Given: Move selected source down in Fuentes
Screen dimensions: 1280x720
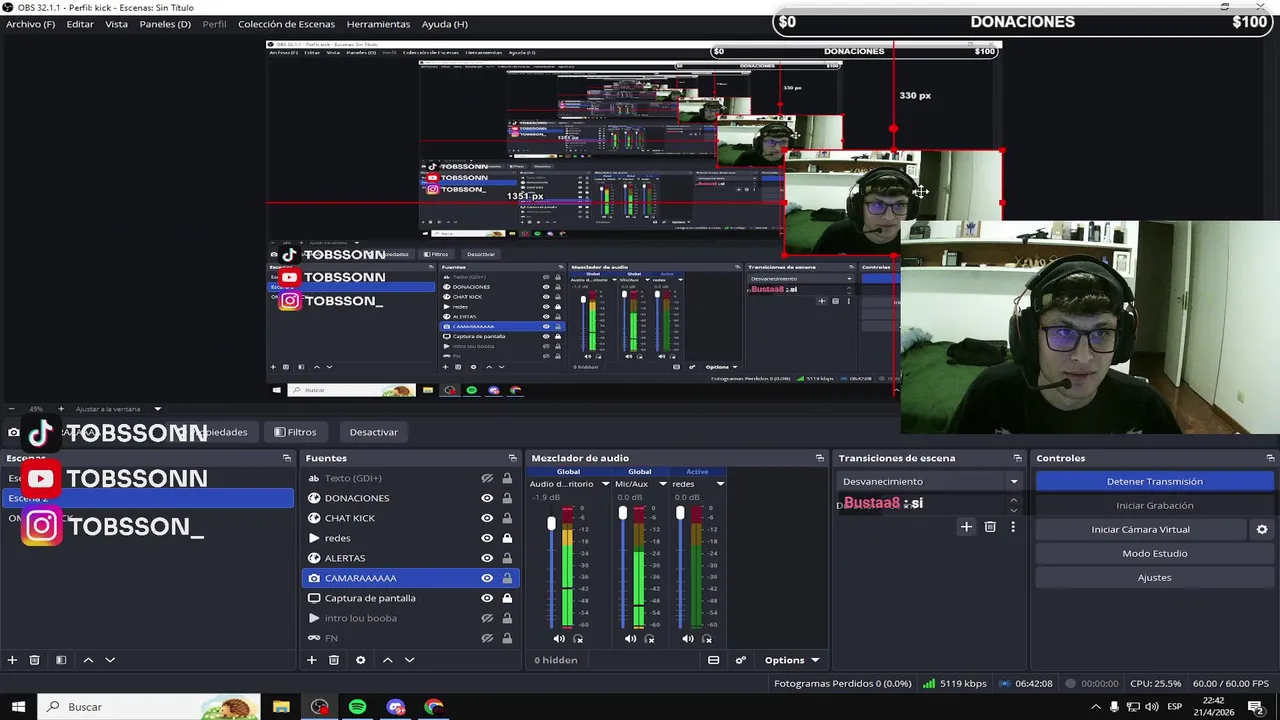Looking at the screenshot, I should click(x=409, y=660).
